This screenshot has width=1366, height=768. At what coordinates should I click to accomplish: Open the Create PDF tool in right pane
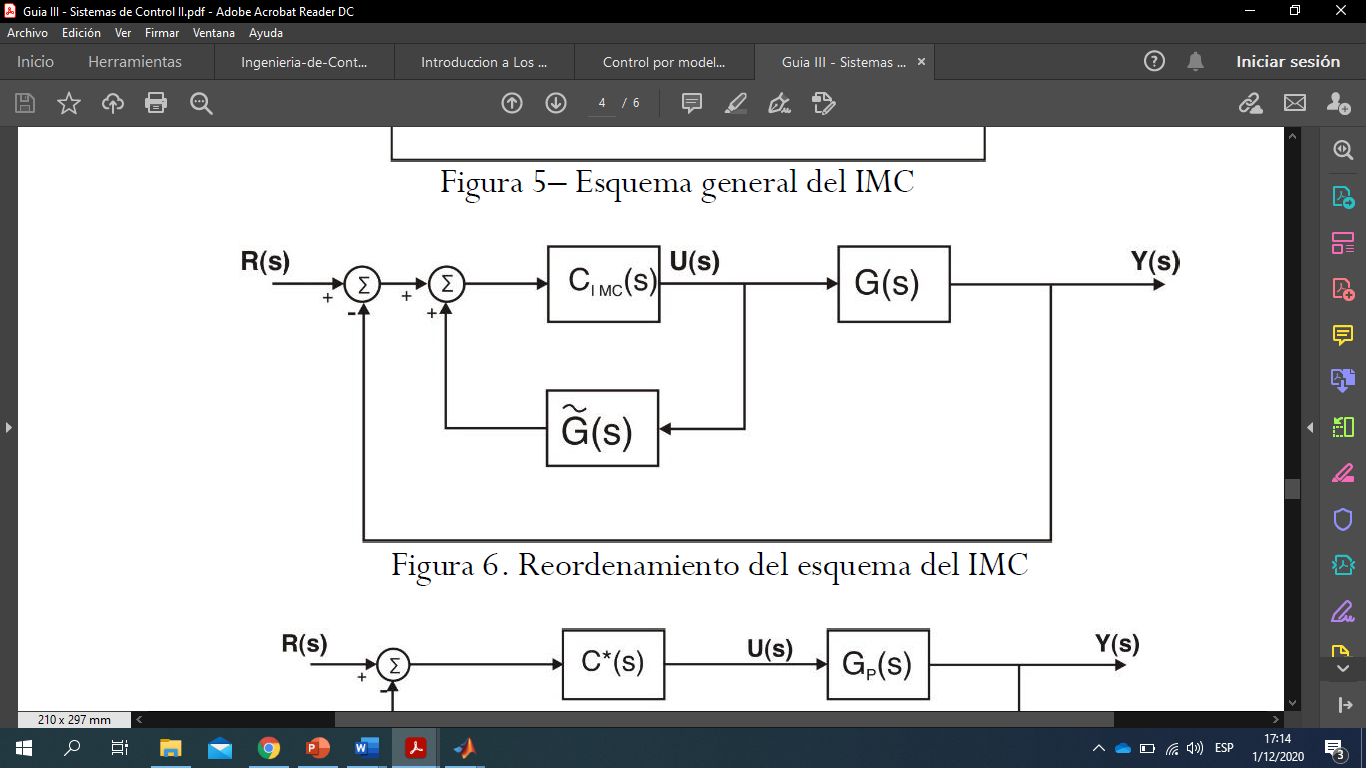click(1343, 288)
